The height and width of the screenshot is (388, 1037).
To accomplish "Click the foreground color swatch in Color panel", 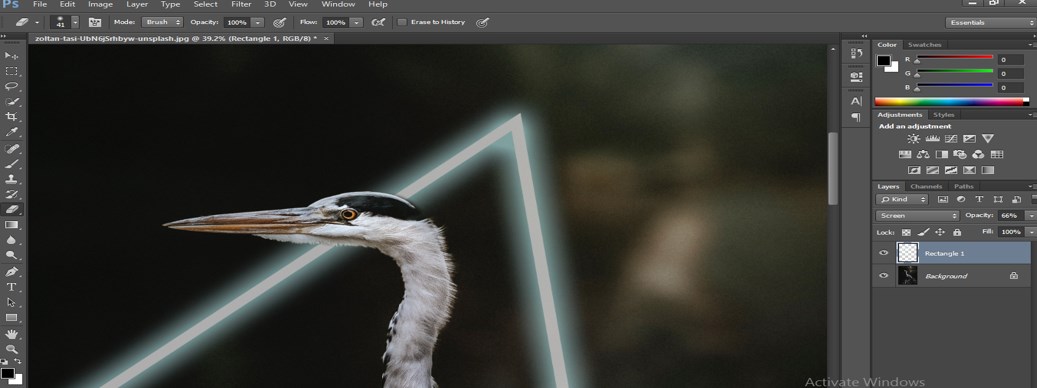I will 883,61.
